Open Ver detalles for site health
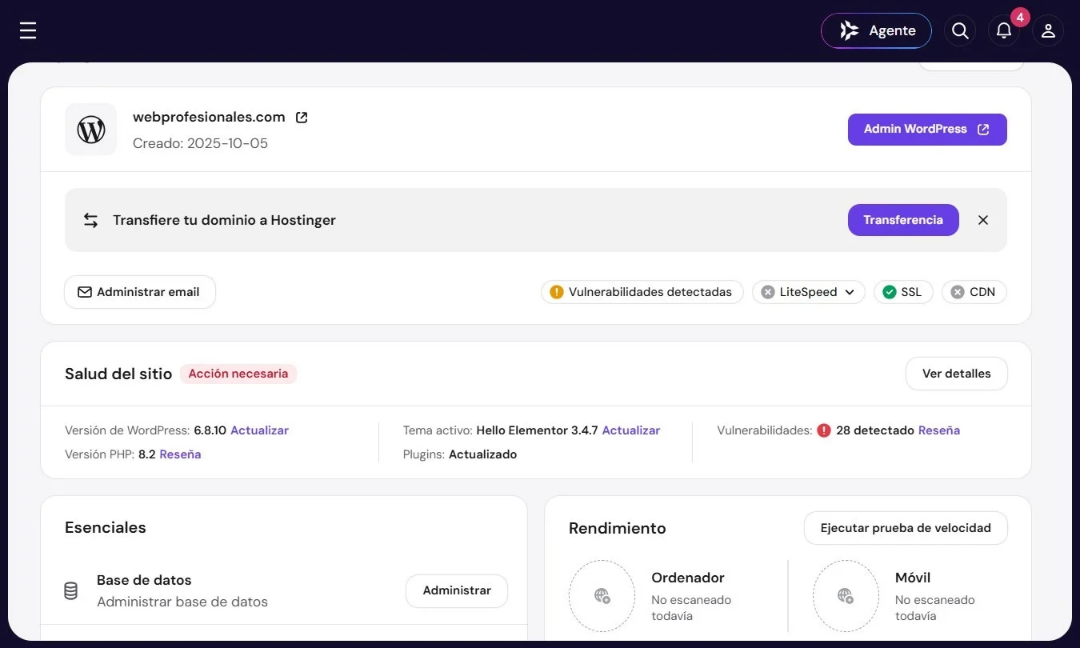The width and height of the screenshot is (1080, 650). pos(956,373)
